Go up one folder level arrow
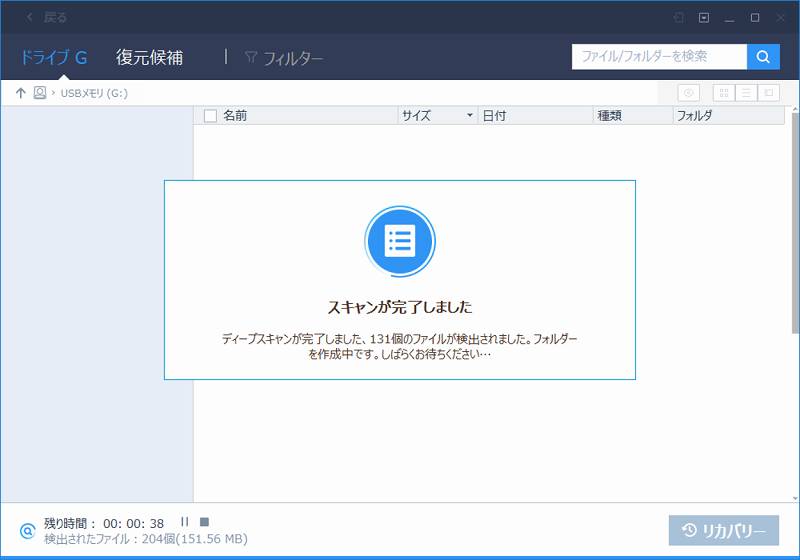The width and height of the screenshot is (800, 560). [x=20, y=93]
